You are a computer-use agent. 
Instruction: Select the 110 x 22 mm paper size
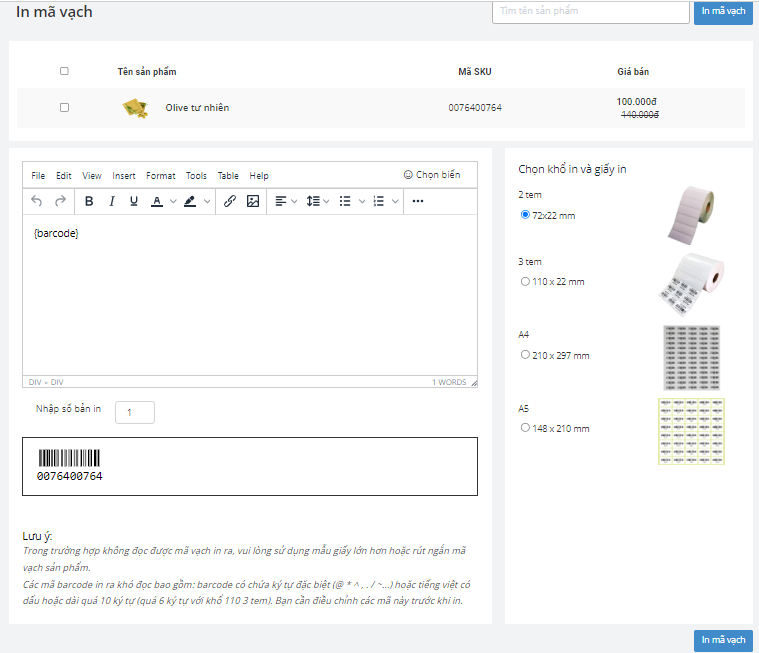525,282
